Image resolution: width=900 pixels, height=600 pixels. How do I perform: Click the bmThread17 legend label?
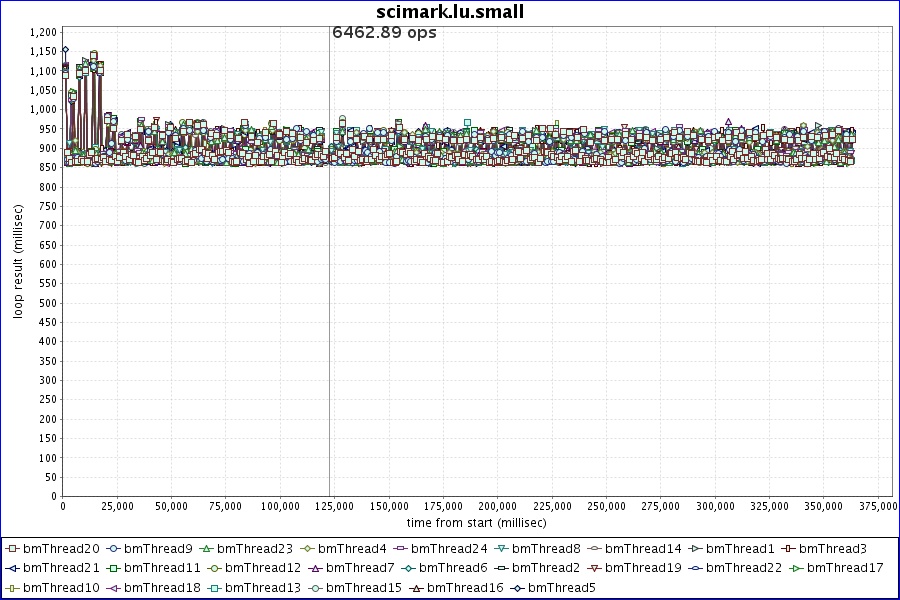(845, 568)
